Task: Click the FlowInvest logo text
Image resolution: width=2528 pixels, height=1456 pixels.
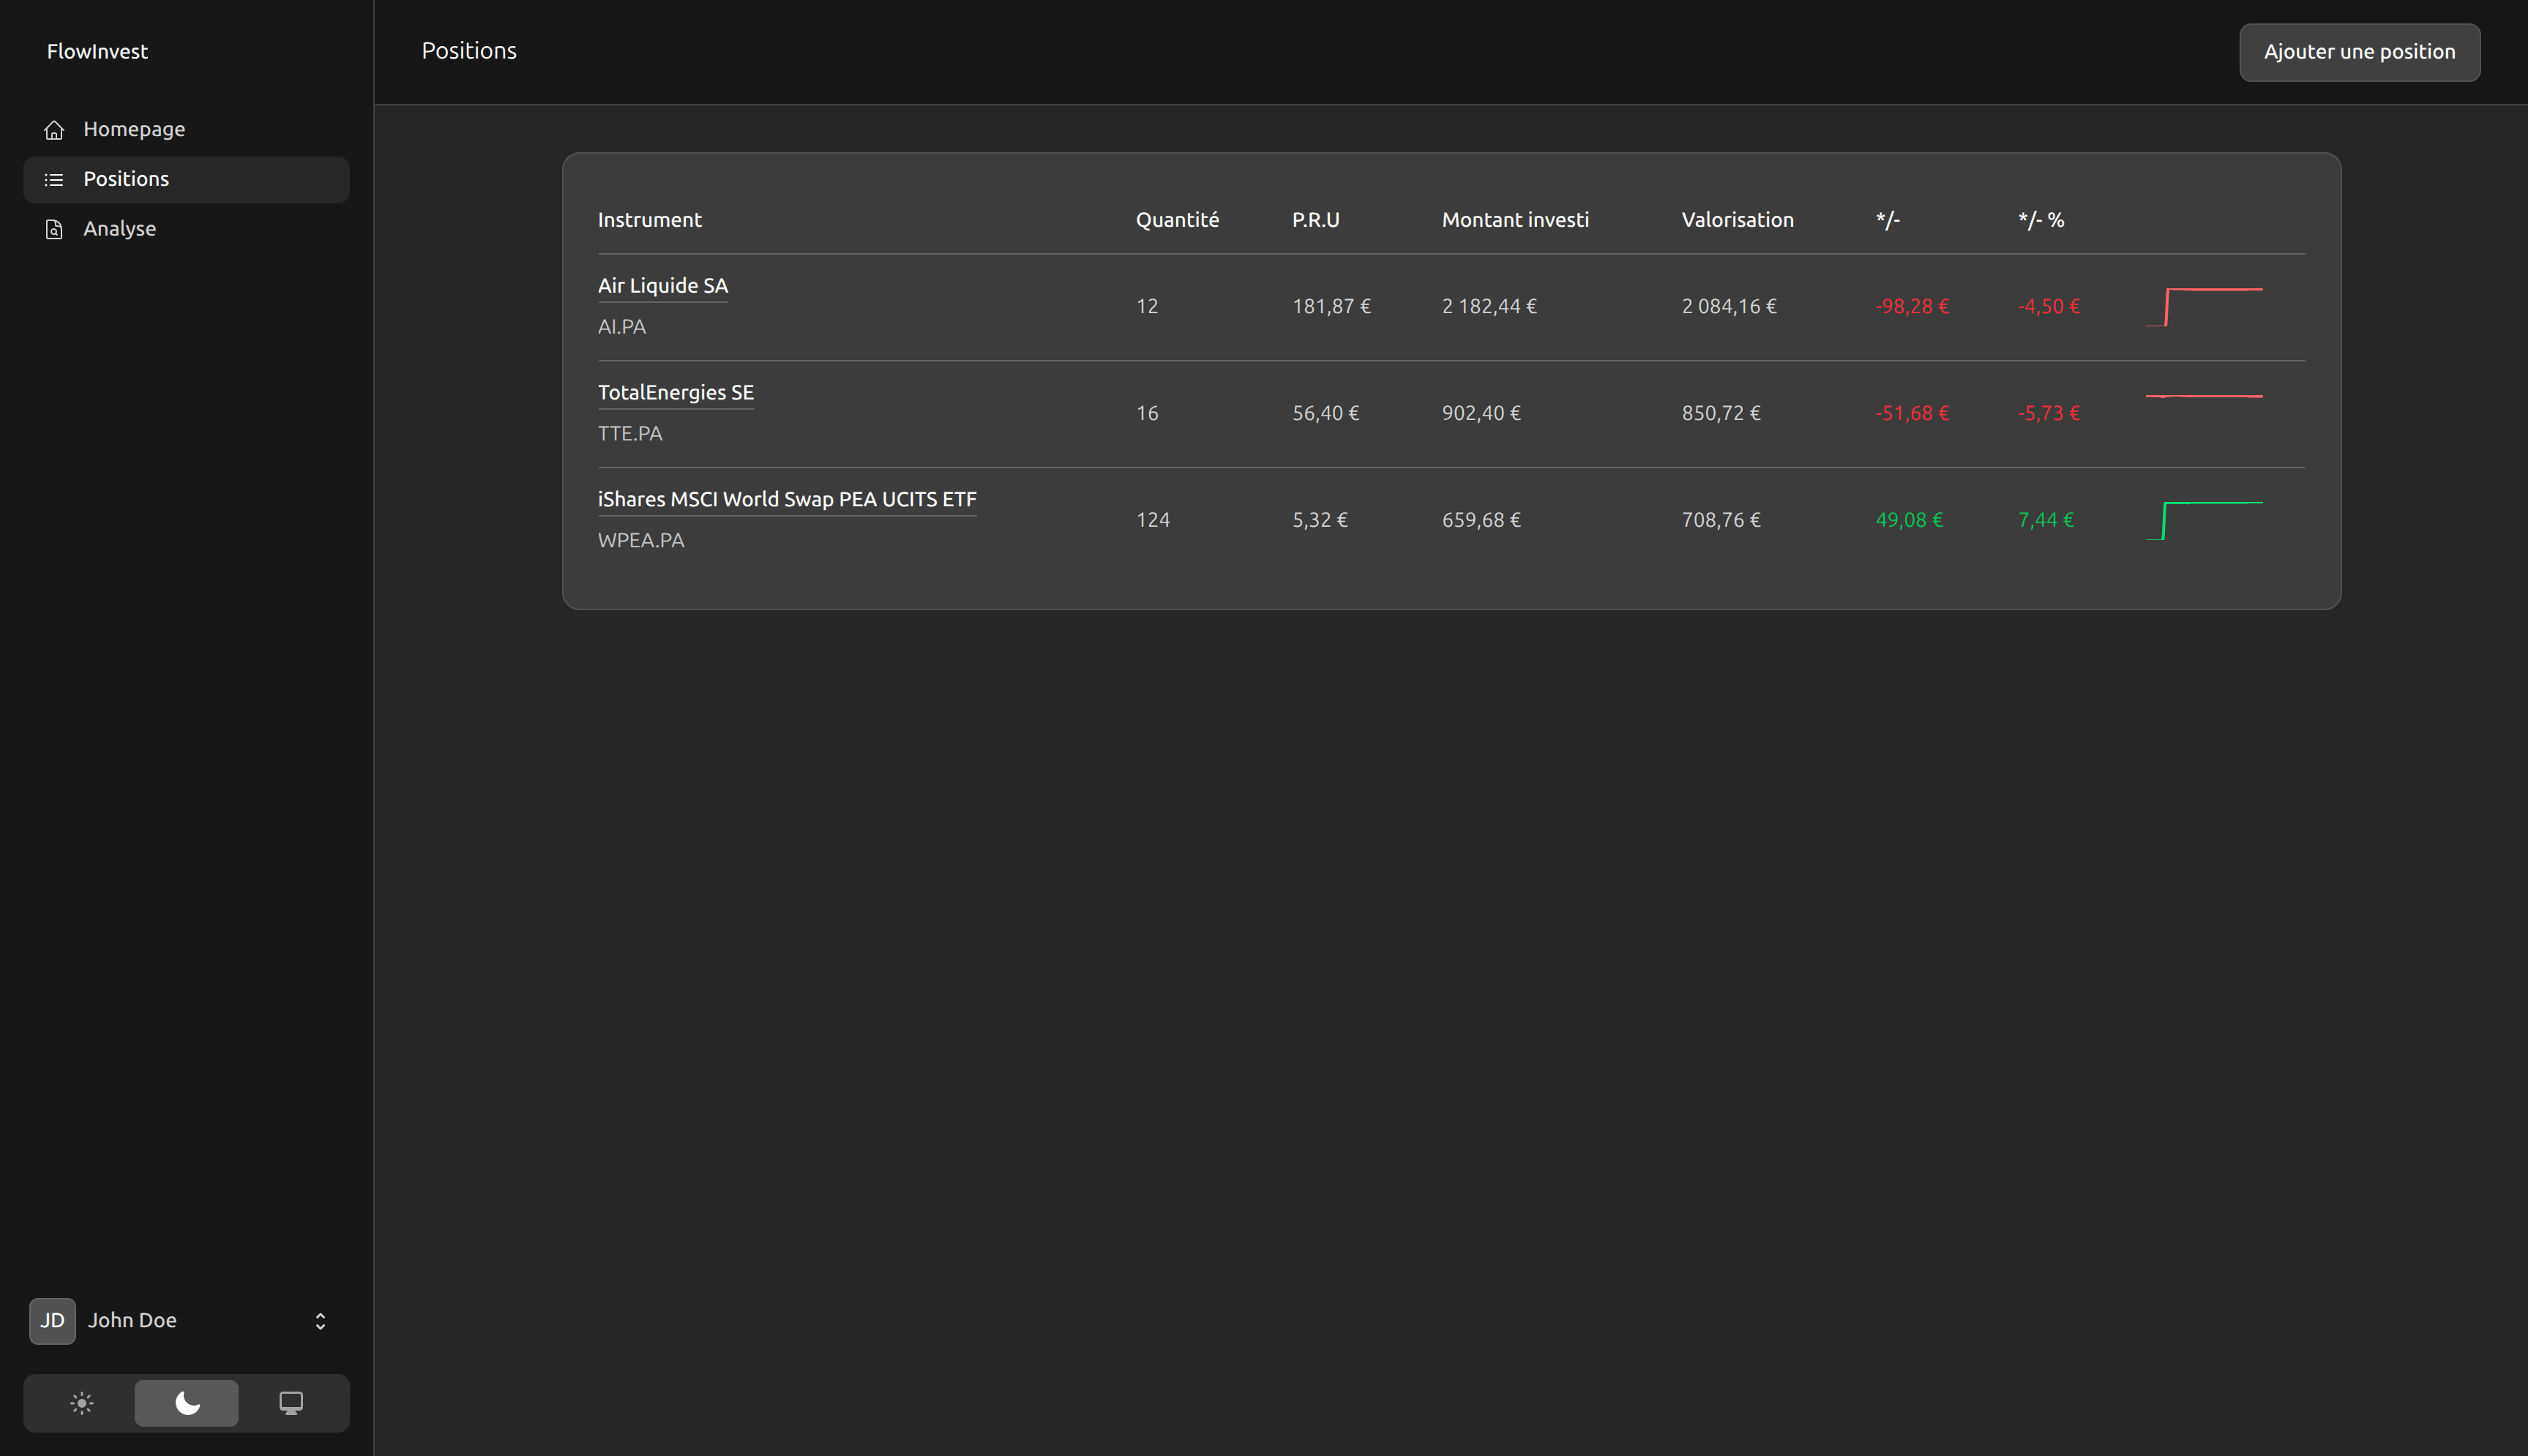Action: point(97,52)
